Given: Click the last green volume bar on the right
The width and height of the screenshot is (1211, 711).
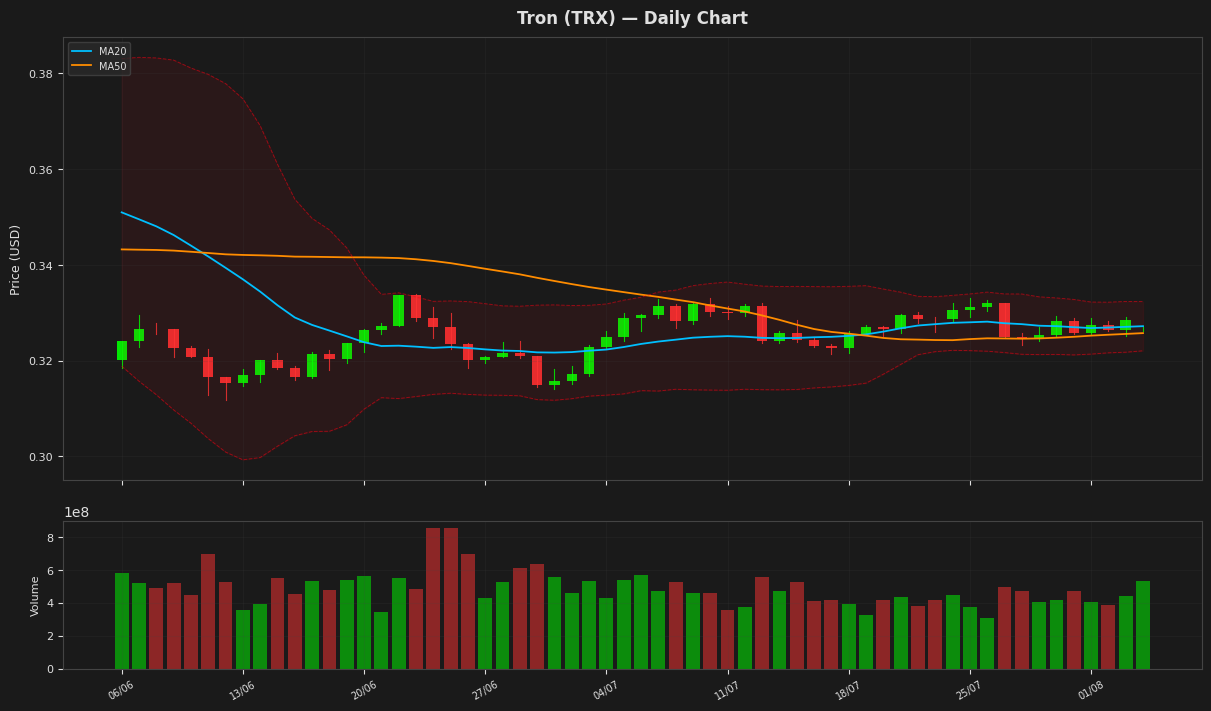Looking at the screenshot, I should (x=1143, y=625).
